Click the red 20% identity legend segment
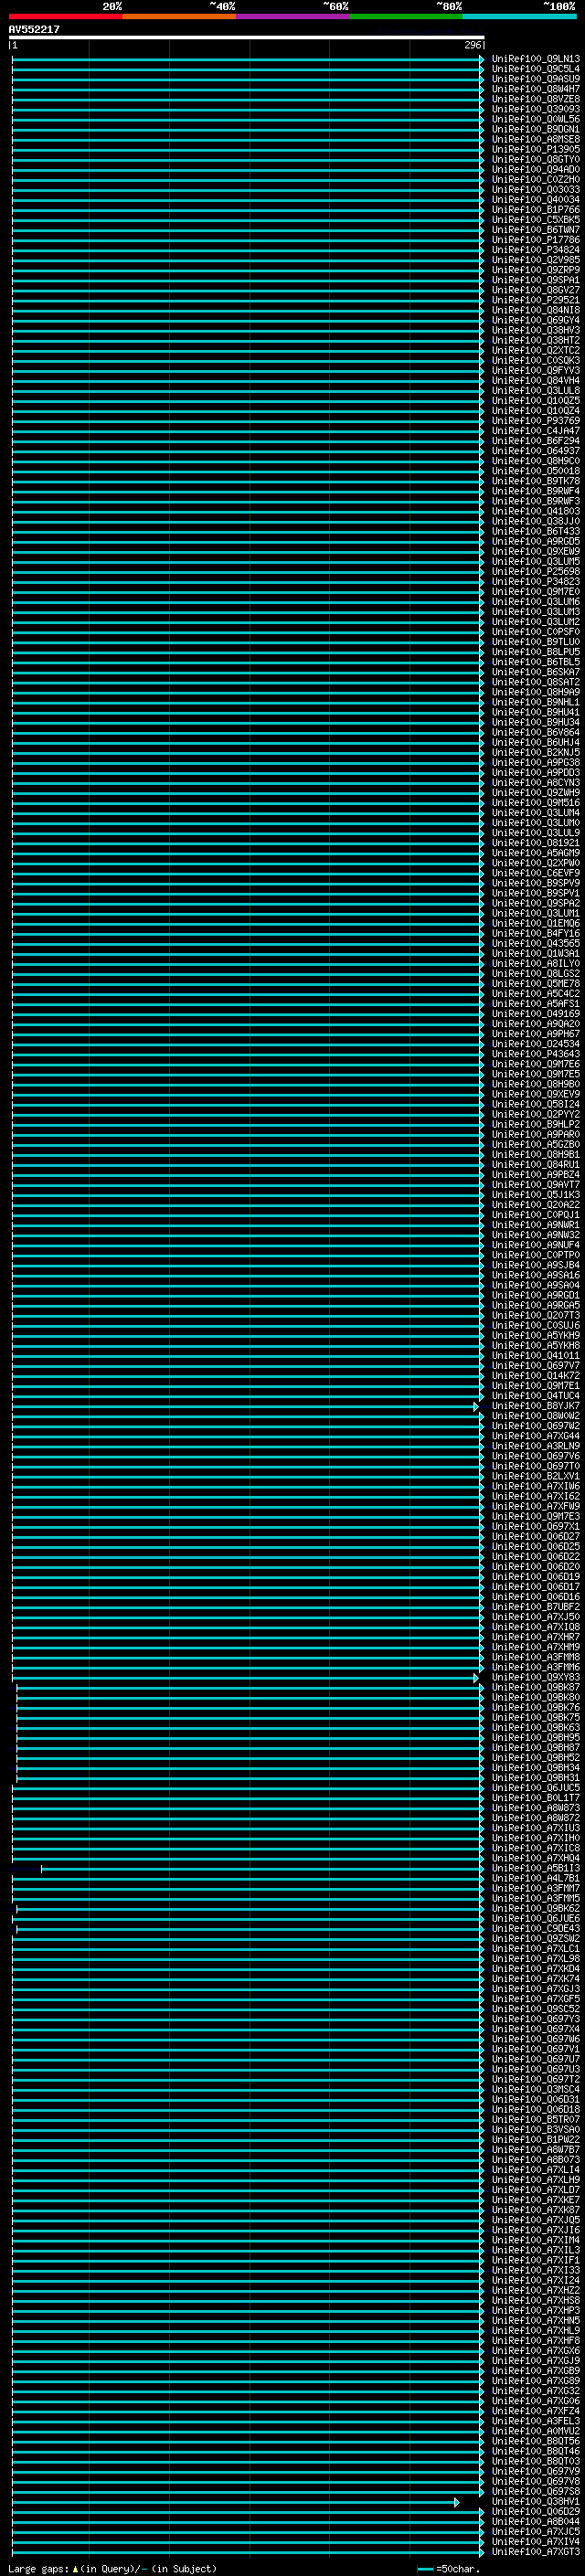Image resolution: width=585 pixels, height=2576 pixels. coord(66,16)
